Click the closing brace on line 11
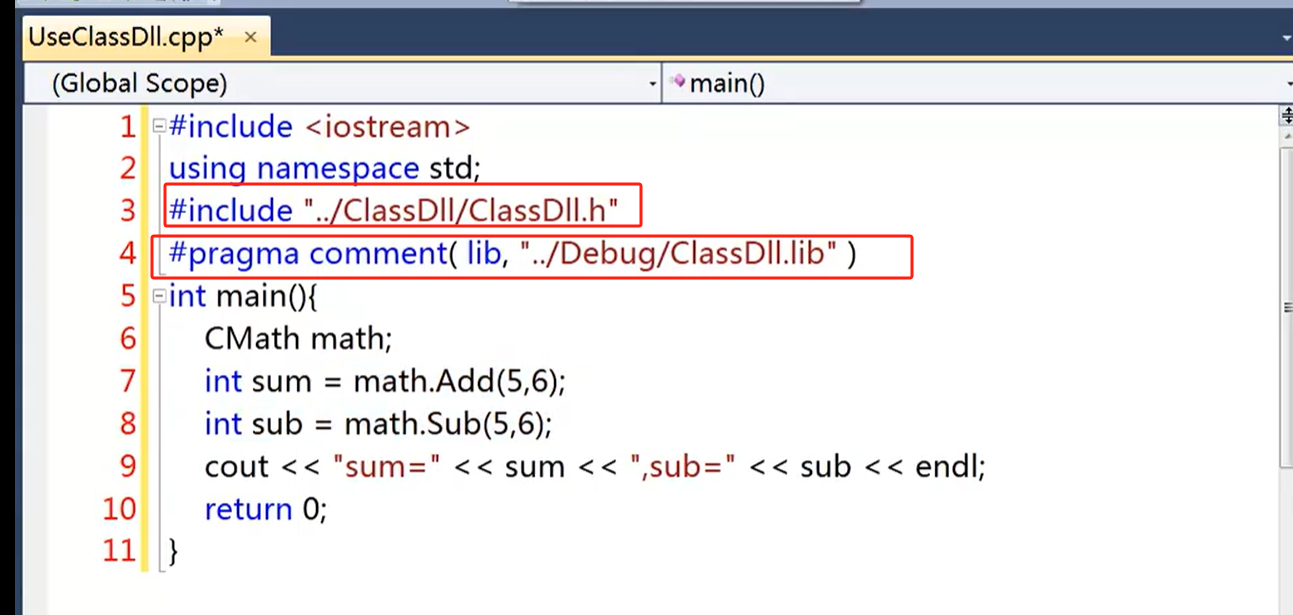Image resolution: width=1293 pixels, height=615 pixels. point(174,551)
